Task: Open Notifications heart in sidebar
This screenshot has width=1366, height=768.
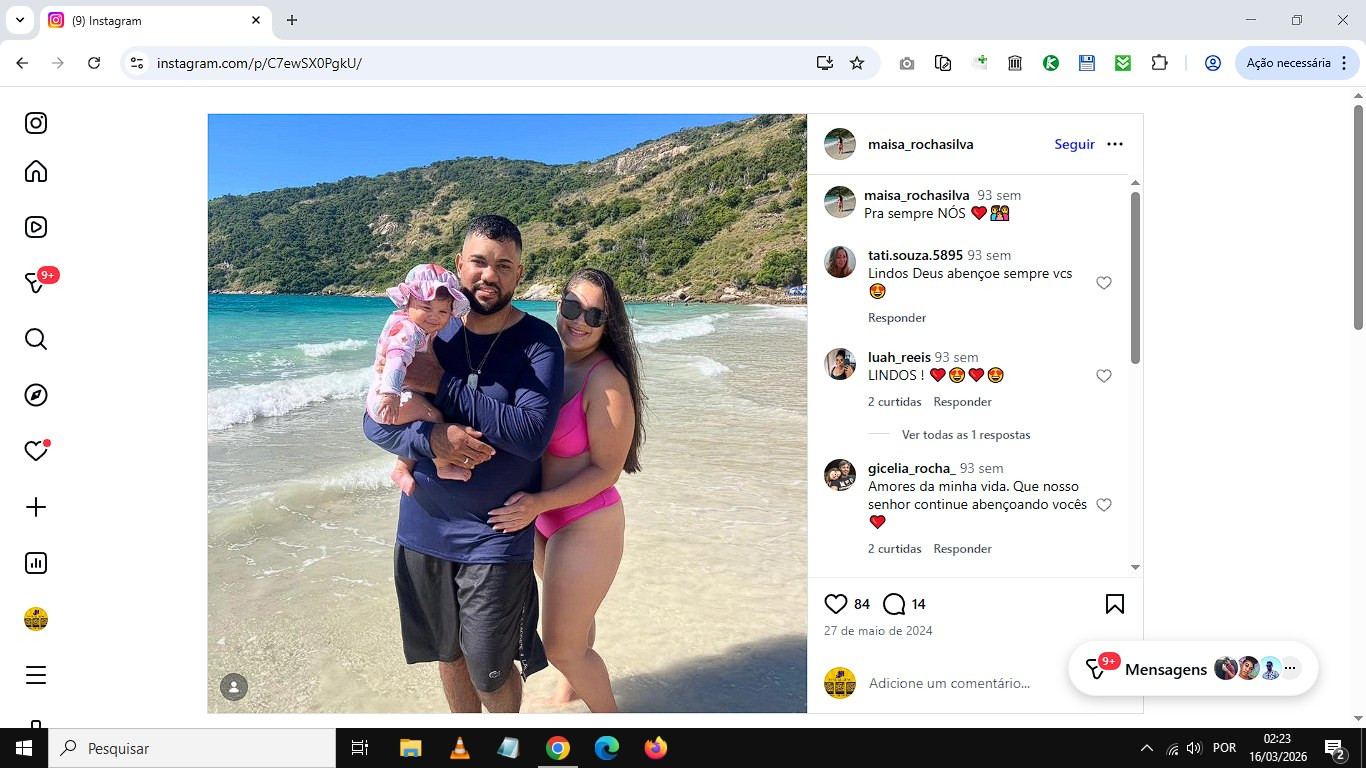Action: [36, 451]
